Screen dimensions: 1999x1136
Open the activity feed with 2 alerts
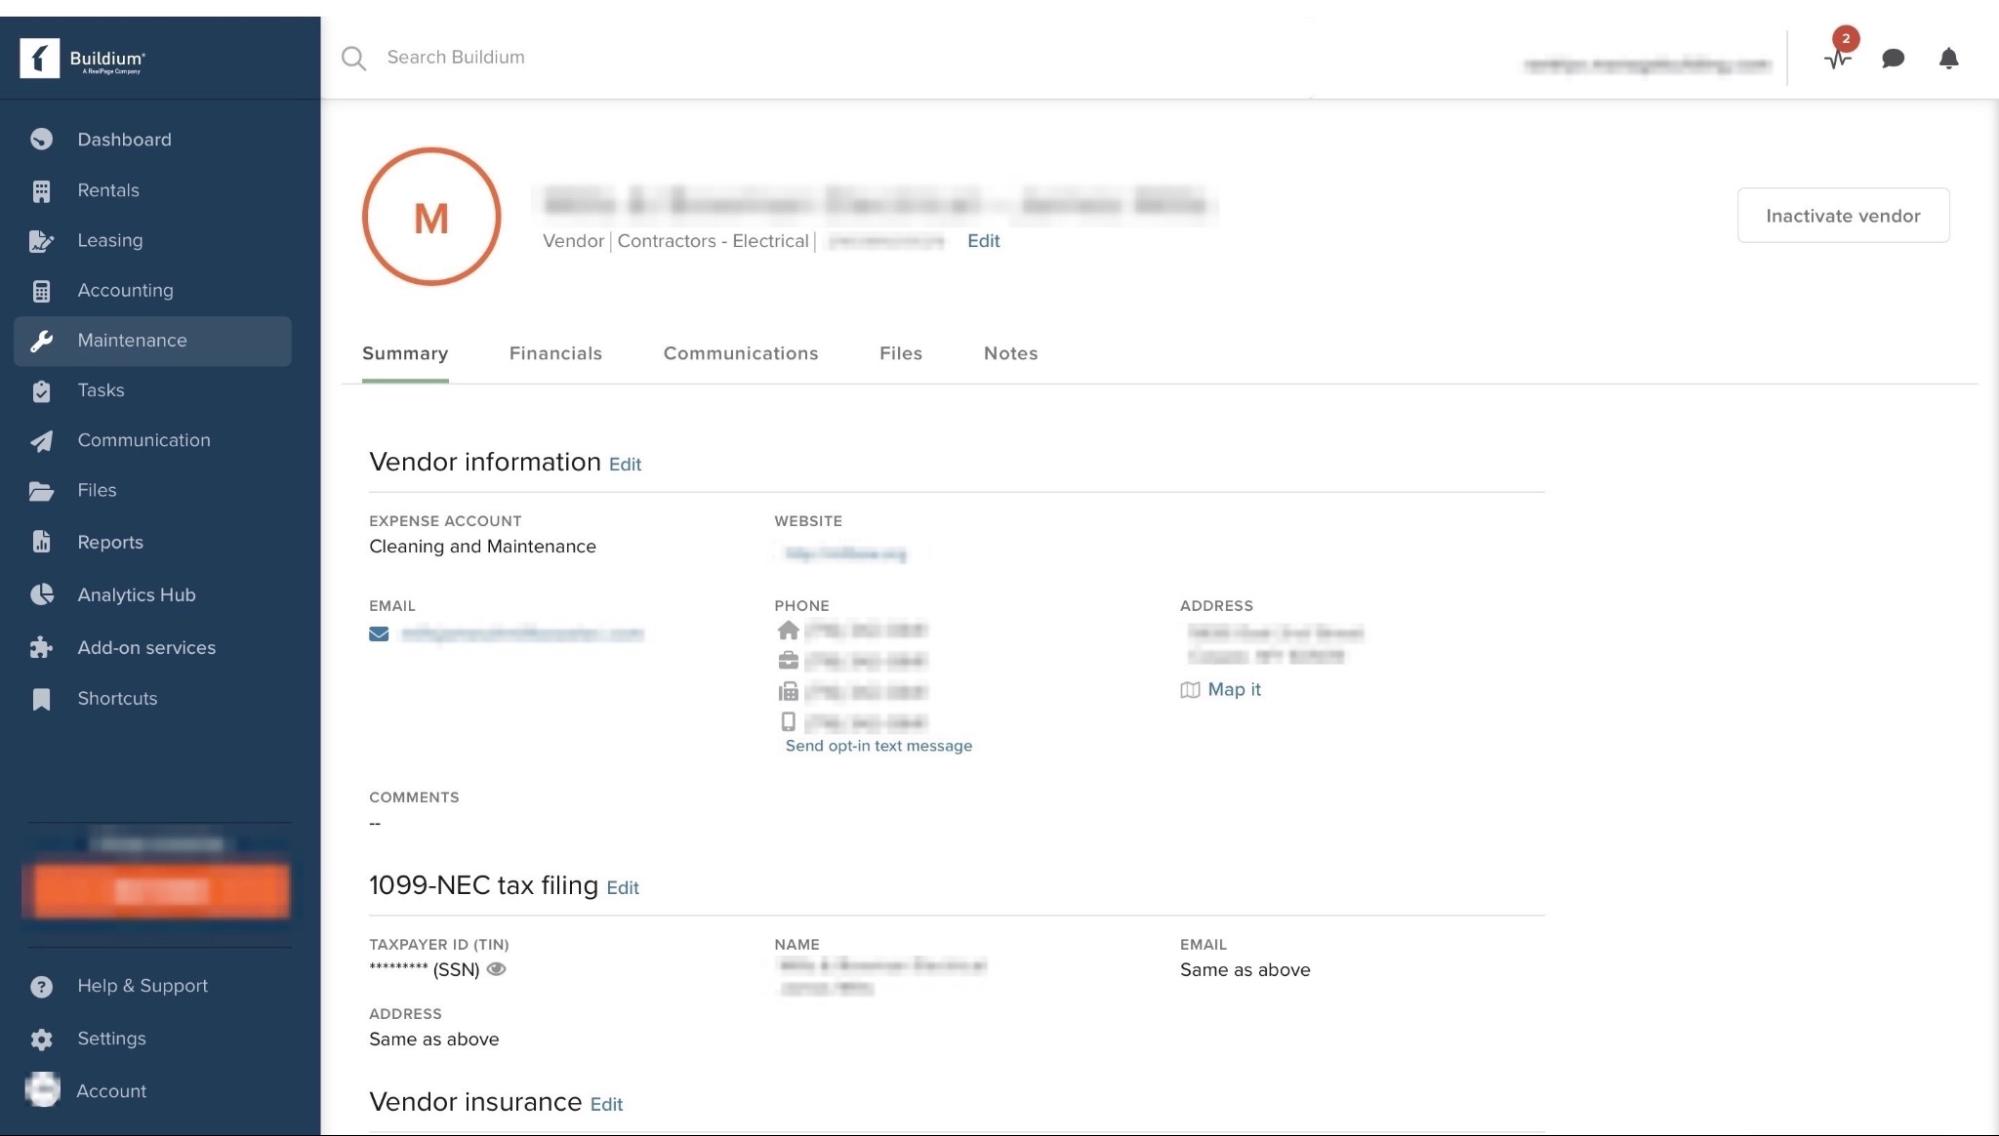click(x=1836, y=62)
